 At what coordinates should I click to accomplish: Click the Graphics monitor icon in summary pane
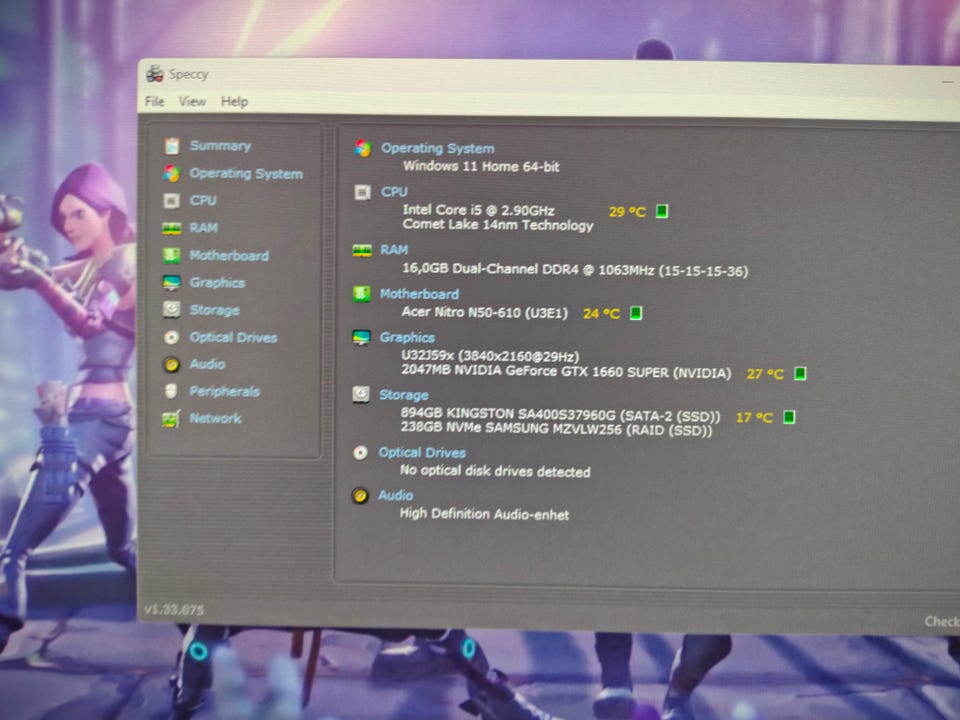pyautogui.click(x=361, y=337)
